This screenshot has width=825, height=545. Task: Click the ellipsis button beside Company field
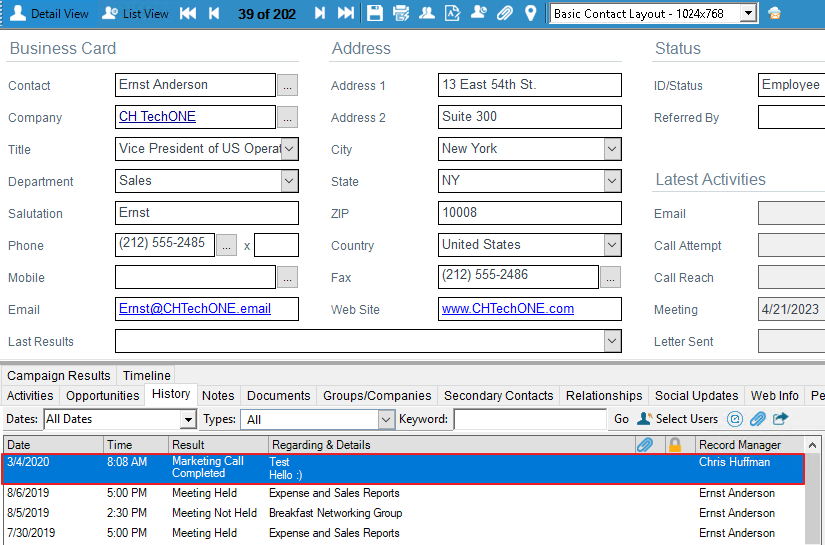coord(287,117)
